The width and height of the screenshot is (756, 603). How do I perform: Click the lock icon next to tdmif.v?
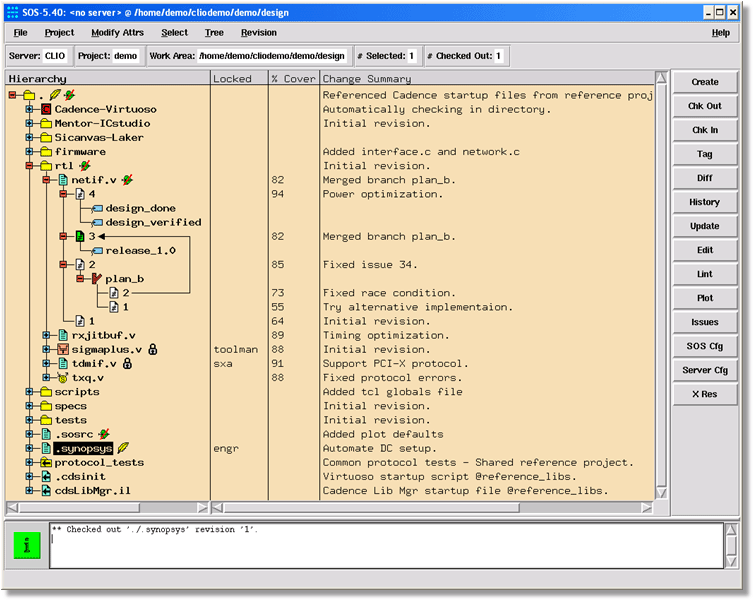pyautogui.click(x=127, y=363)
